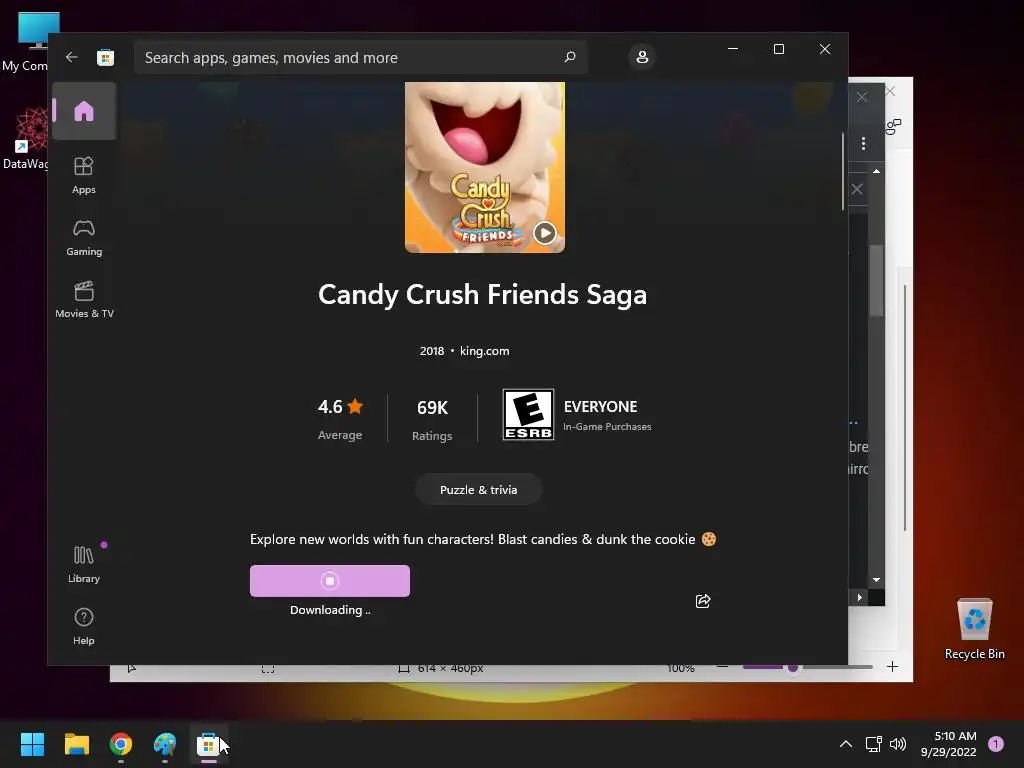Click scroll-up arrow in background window
Screen dimensions: 1024x768
pyautogui.click(x=876, y=171)
